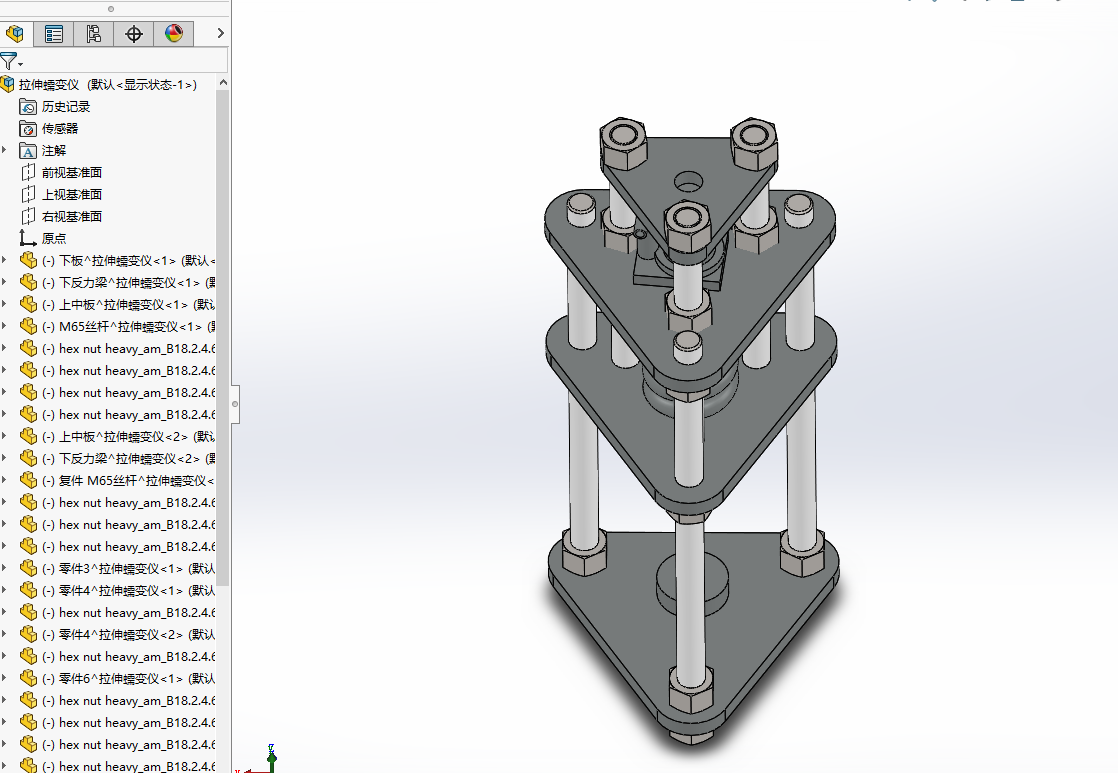Screen dimensions: 1118x773
Task: Click the feature tree vertical scrollbar thumb
Action: (222, 337)
